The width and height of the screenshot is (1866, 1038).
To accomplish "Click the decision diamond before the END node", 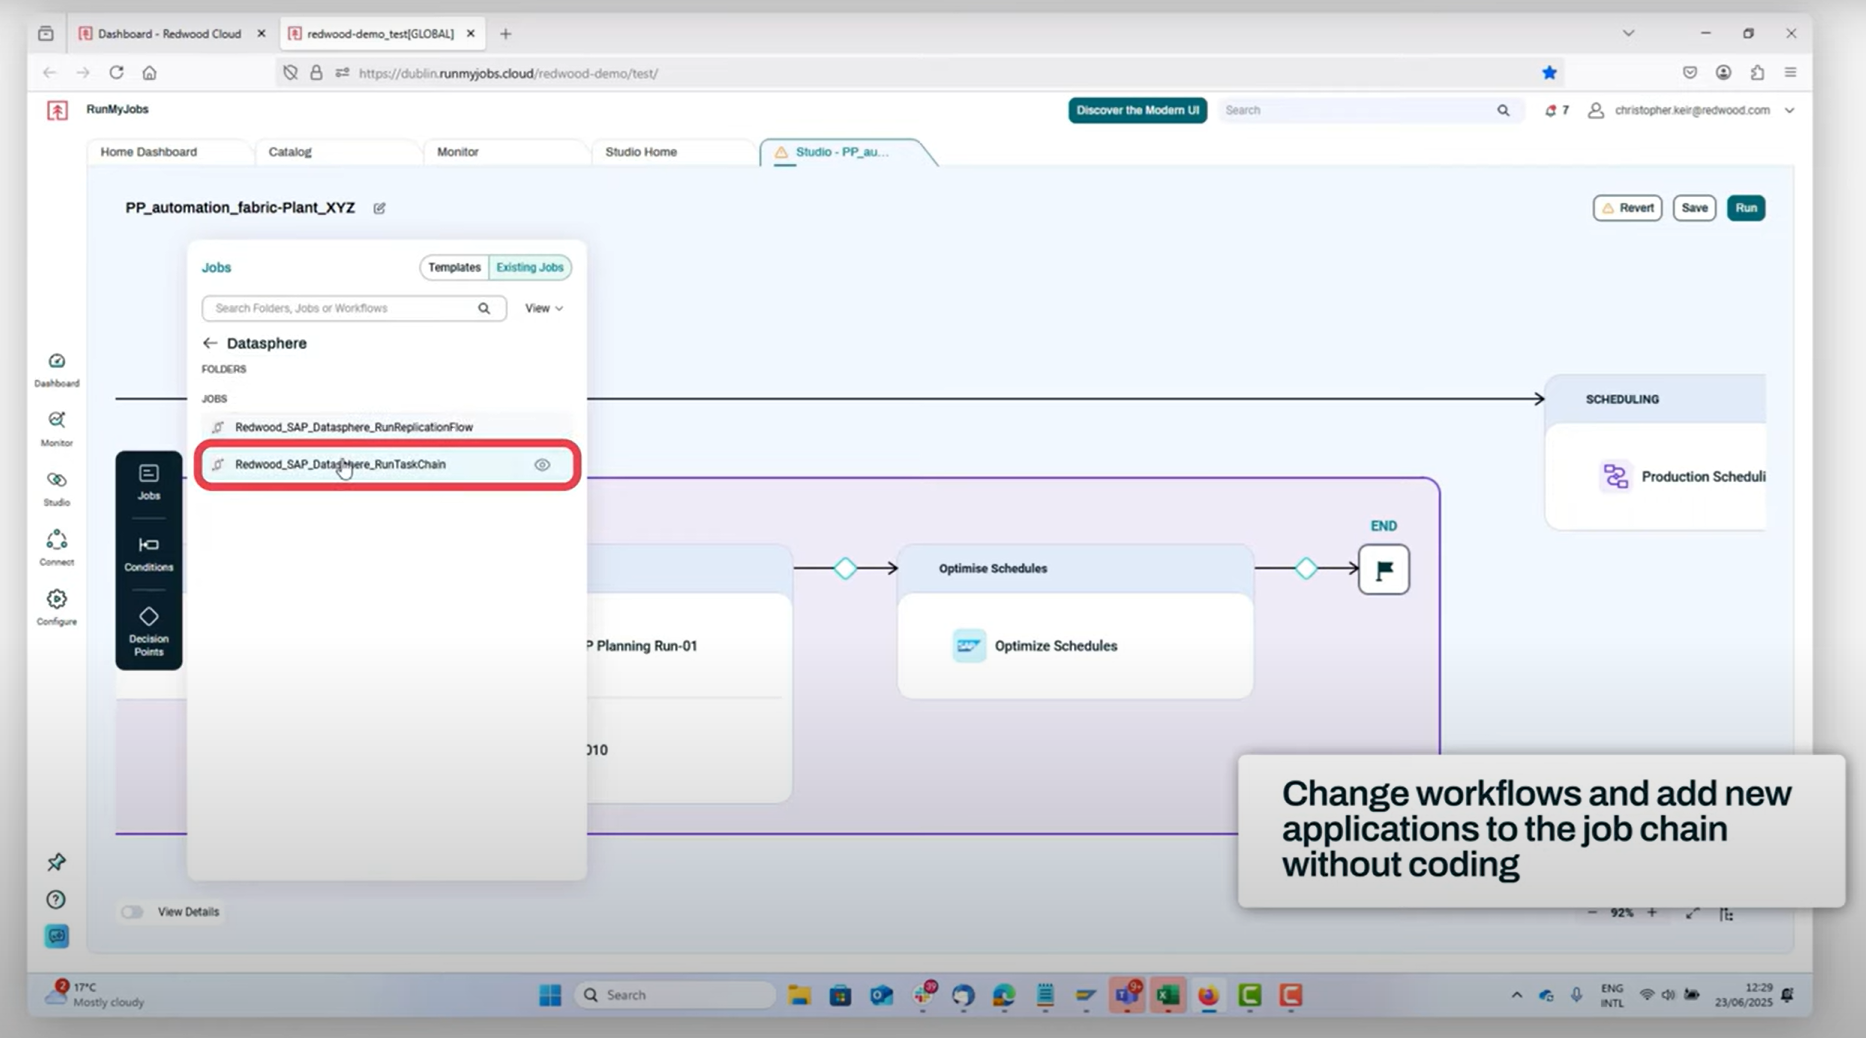I will tap(1306, 568).
